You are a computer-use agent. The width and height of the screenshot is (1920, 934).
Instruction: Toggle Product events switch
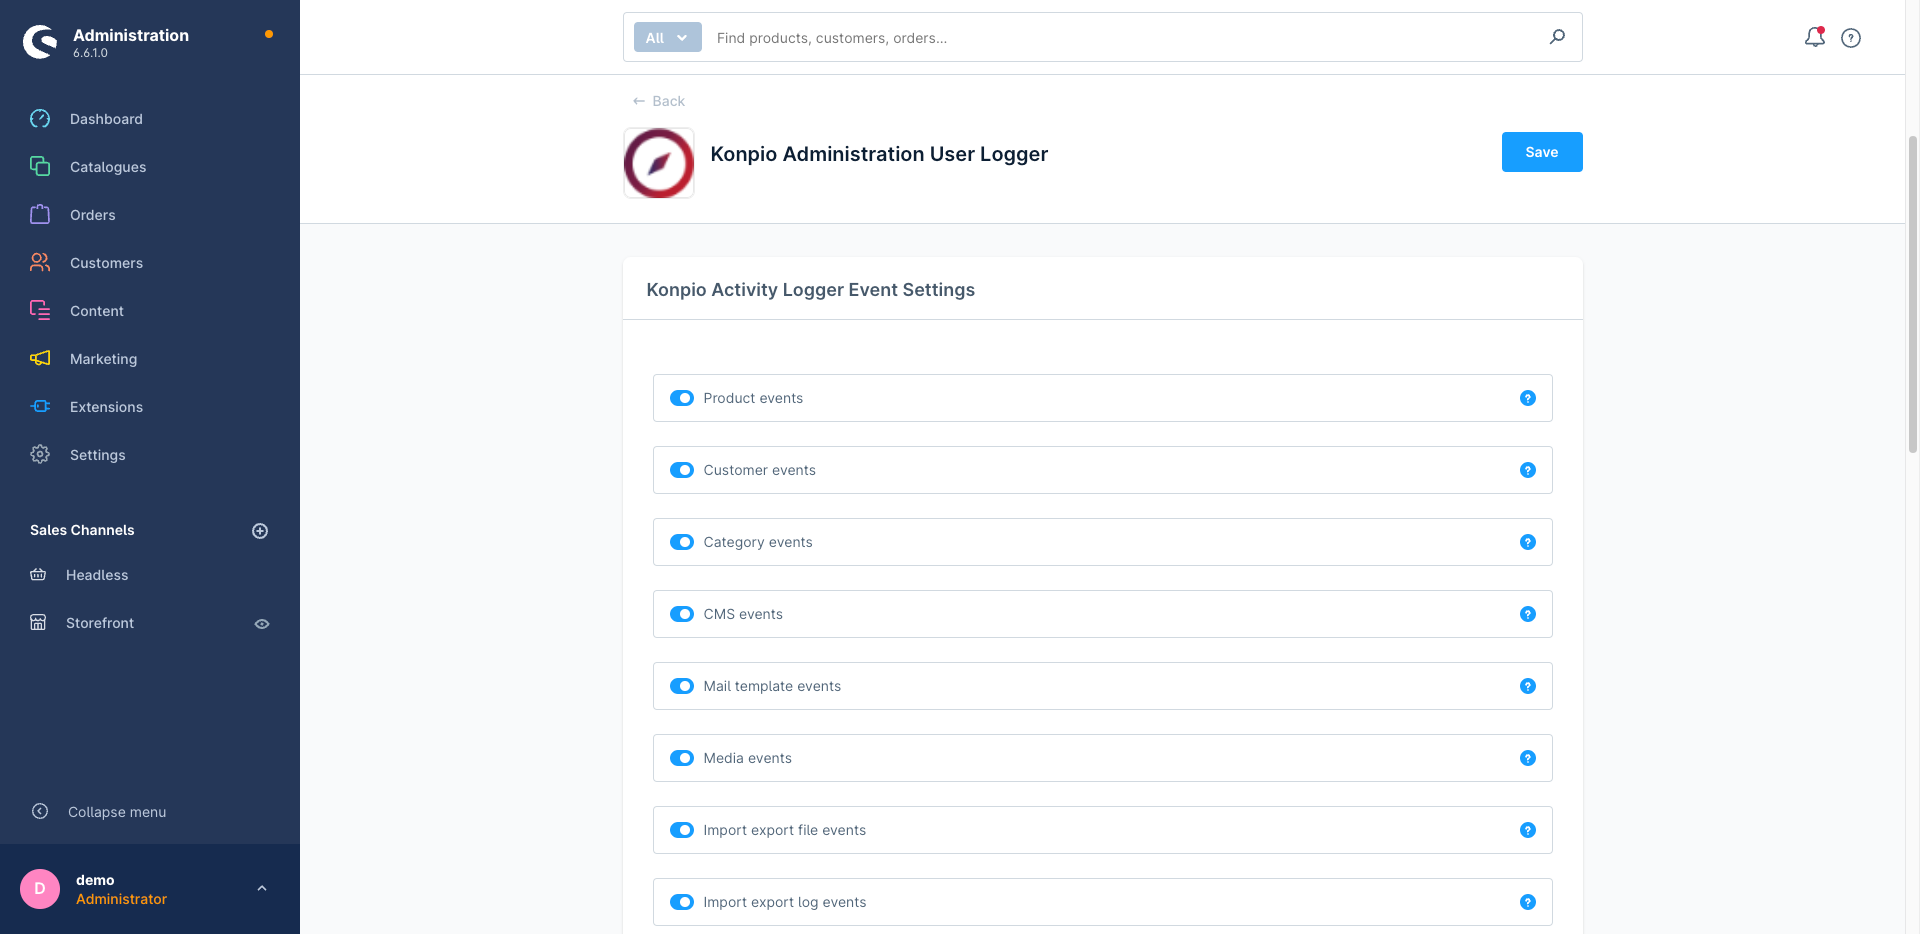point(682,398)
